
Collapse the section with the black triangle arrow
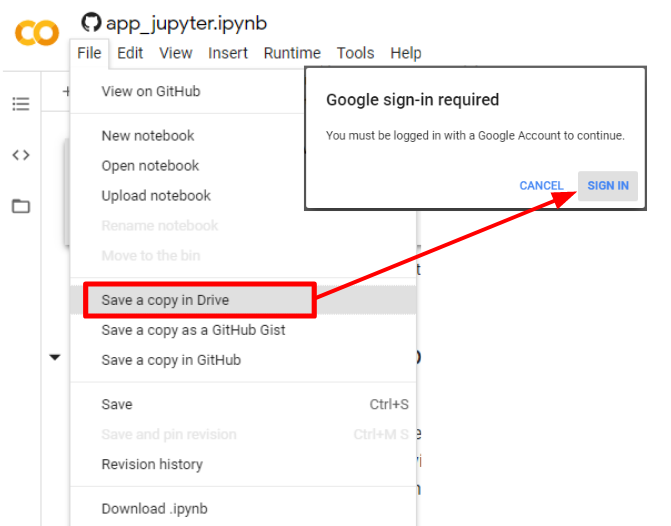[x=55, y=357]
